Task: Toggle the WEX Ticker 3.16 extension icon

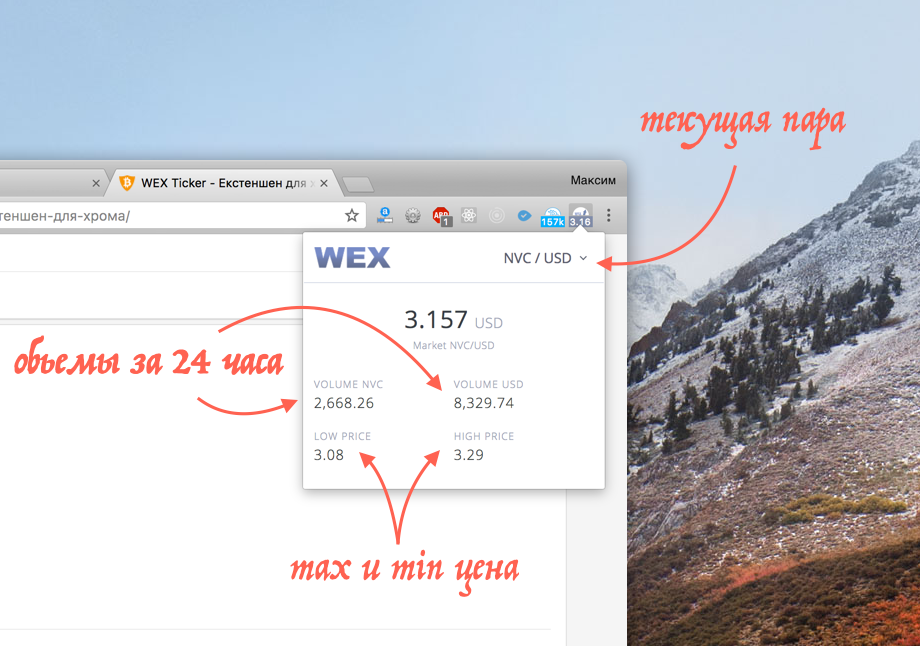Action: (x=580, y=216)
